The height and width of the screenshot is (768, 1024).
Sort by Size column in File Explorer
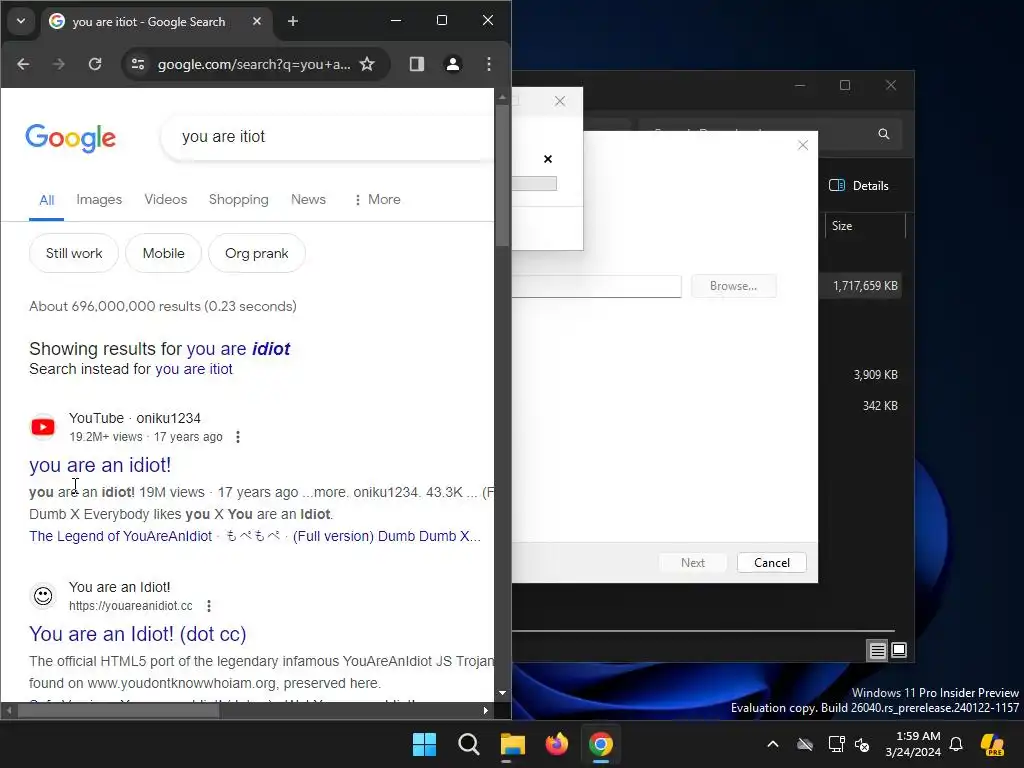click(x=865, y=226)
